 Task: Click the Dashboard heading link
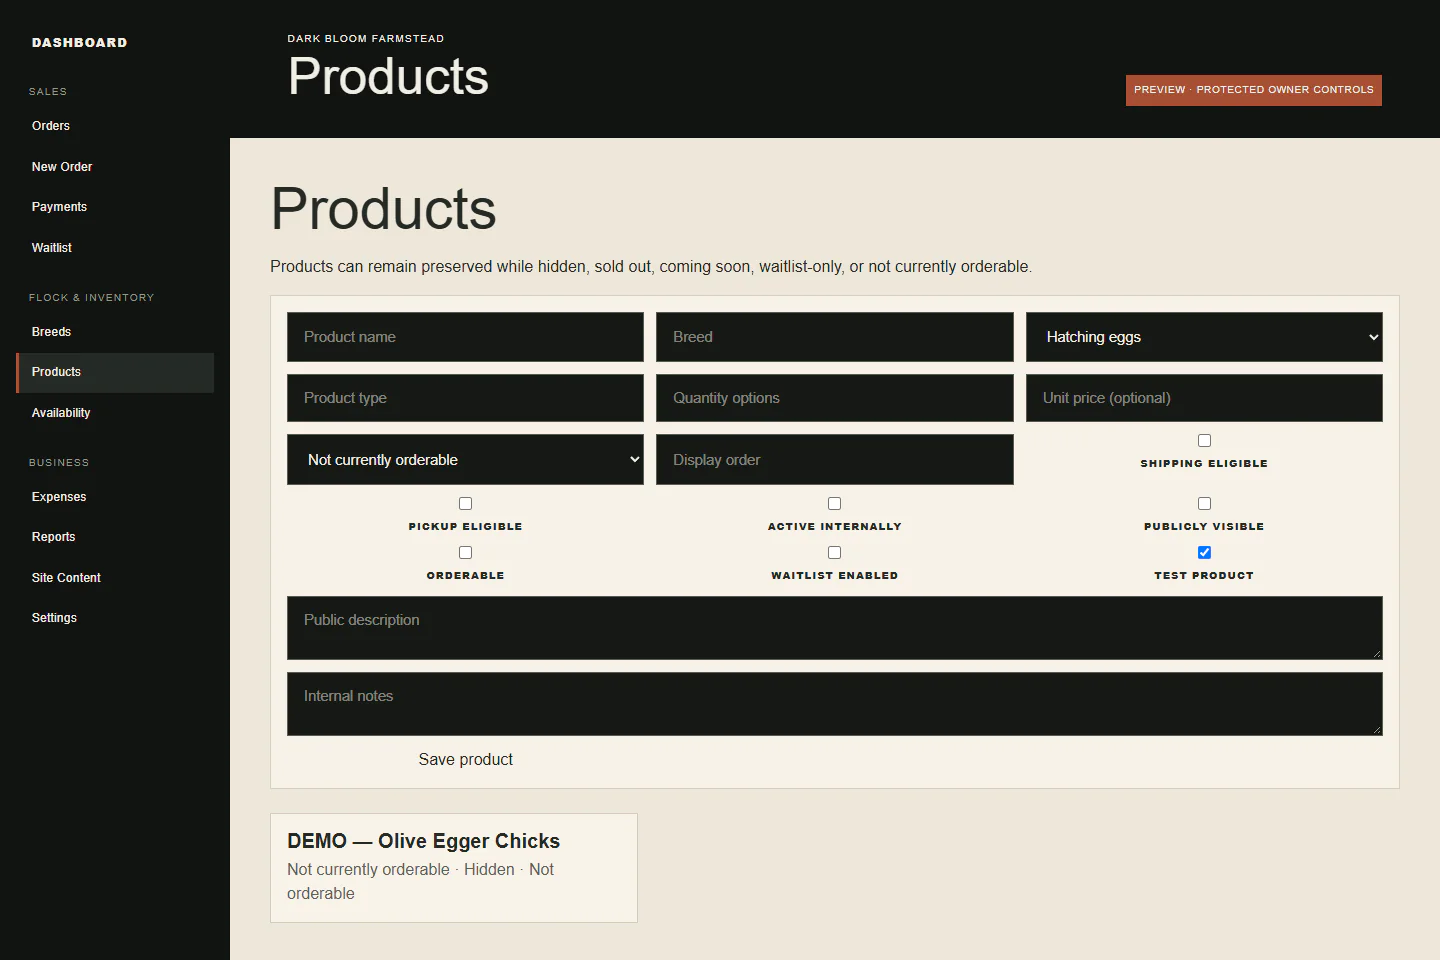click(80, 42)
